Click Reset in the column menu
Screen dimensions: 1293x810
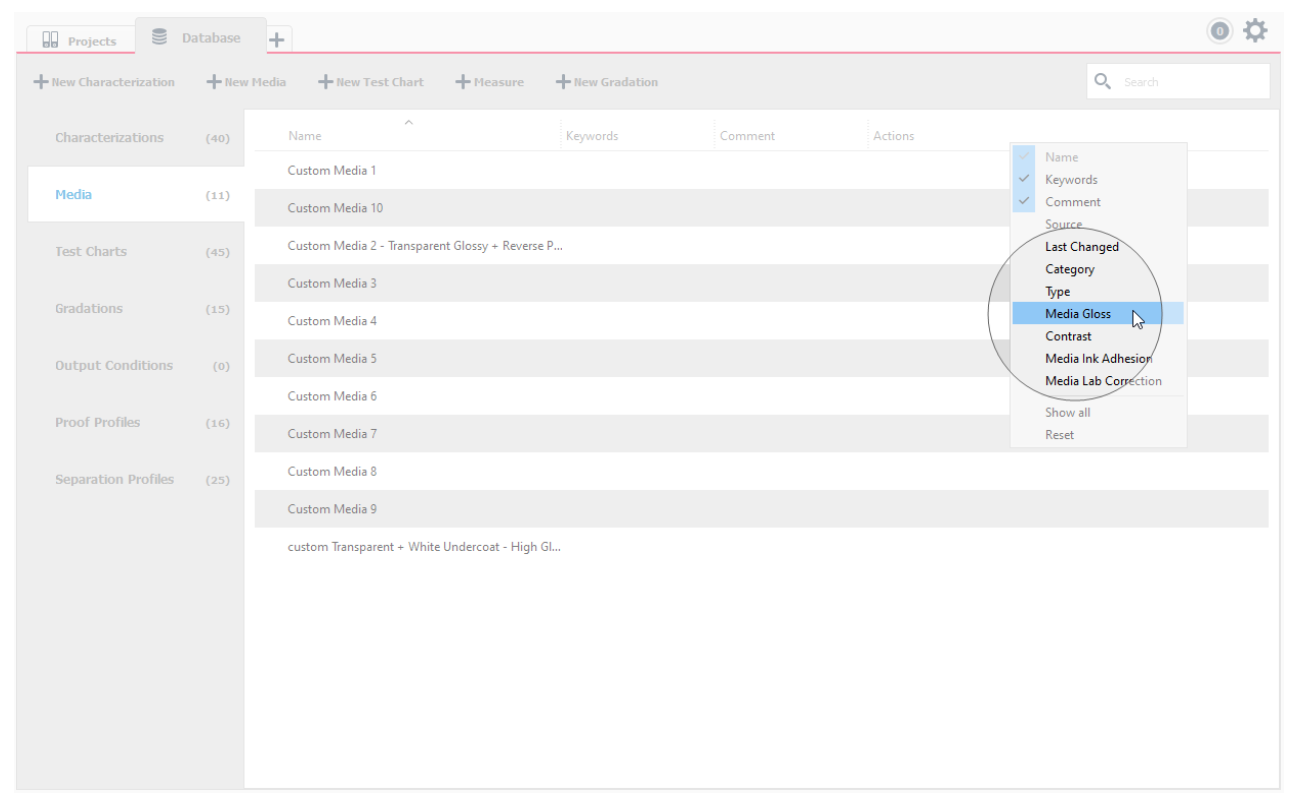[x=1059, y=435]
